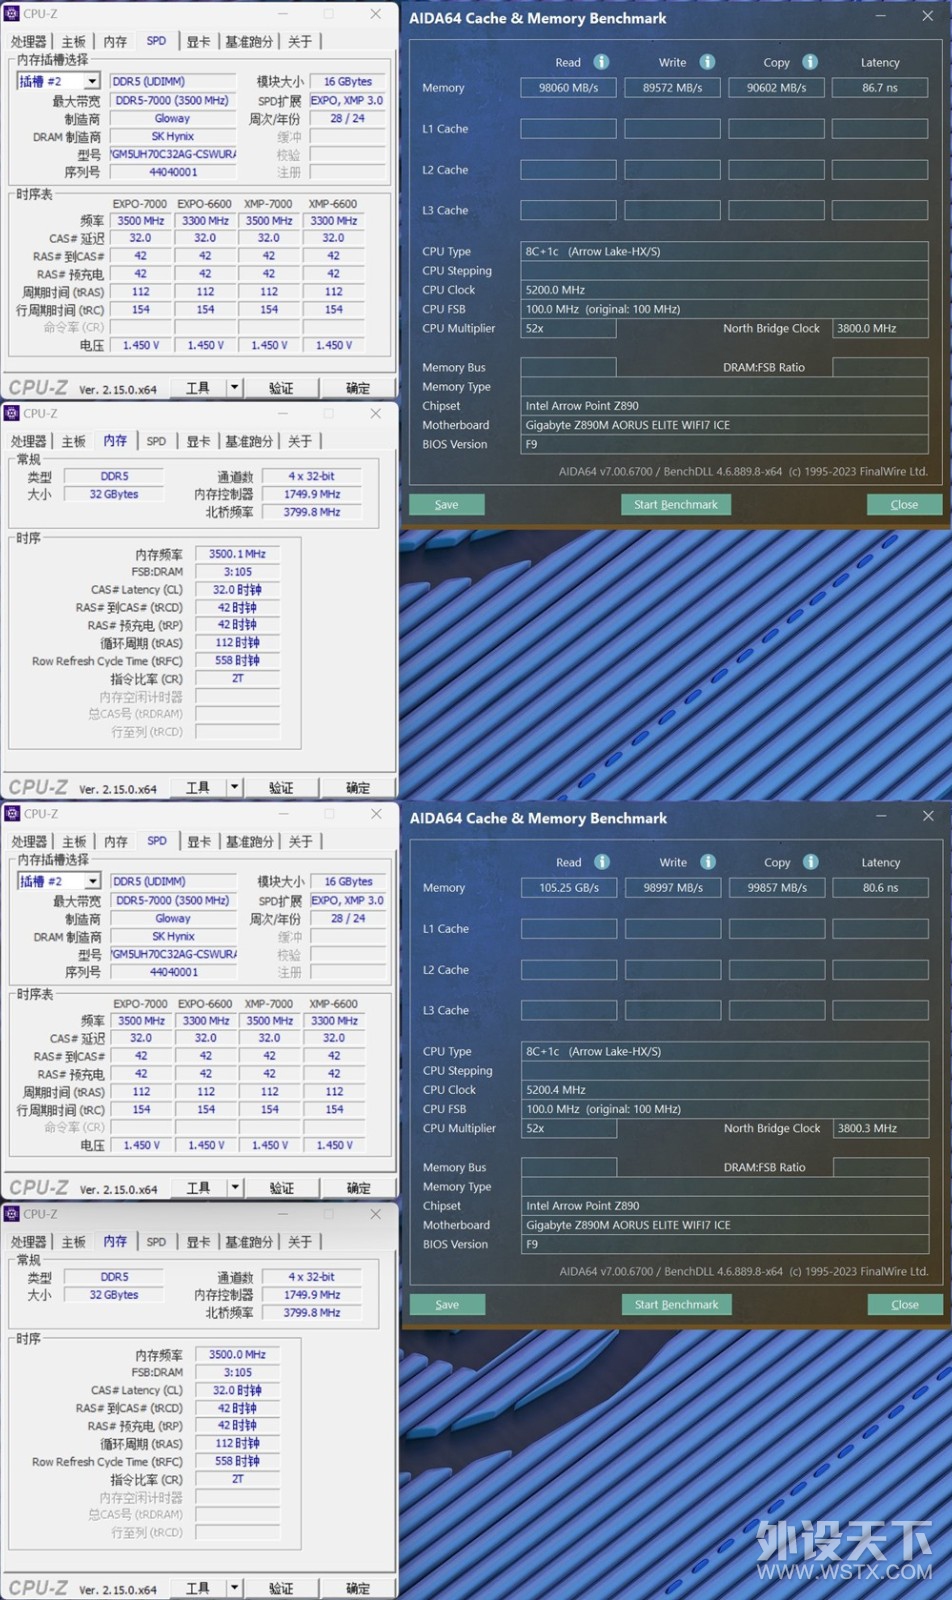Click Start Benchmark in AIDA64 window showing 86.7 ns latency
This screenshot has height=1600, width=952.
[676, 505]
